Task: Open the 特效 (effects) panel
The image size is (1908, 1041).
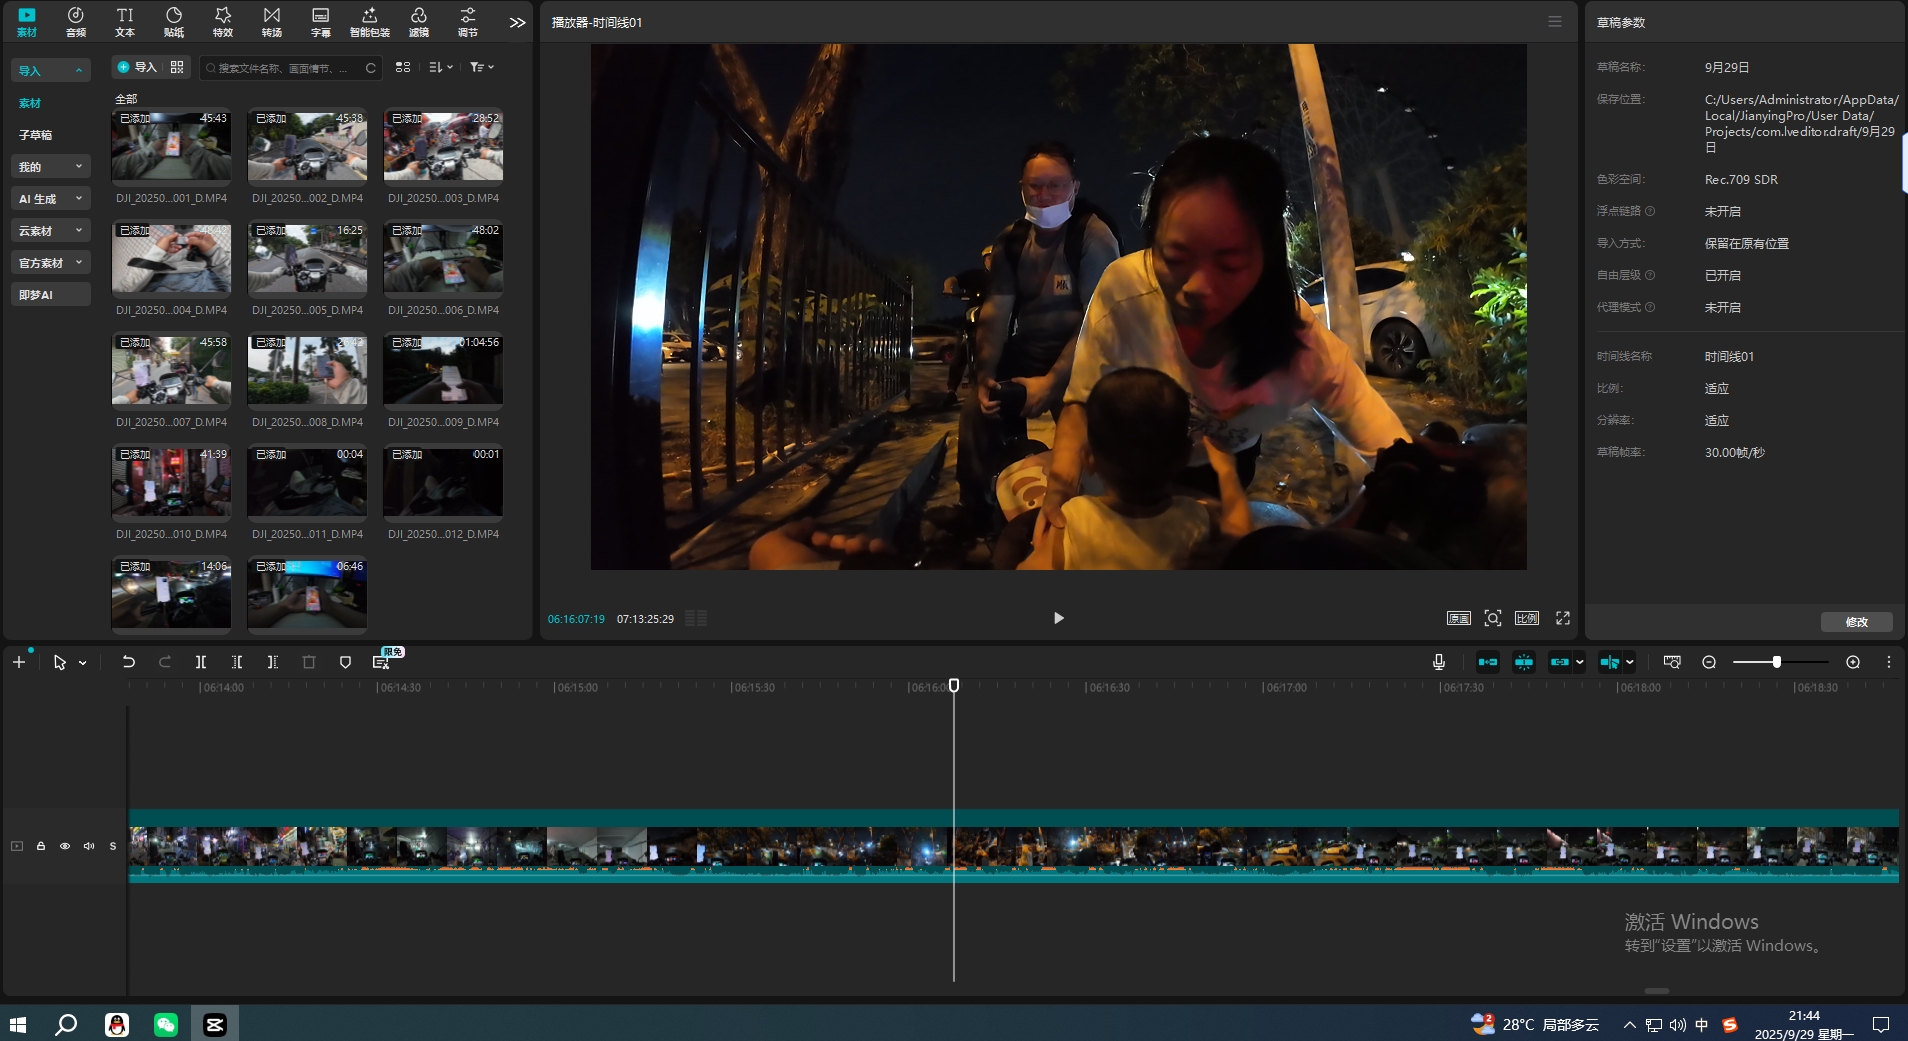Action: [222, 21]
